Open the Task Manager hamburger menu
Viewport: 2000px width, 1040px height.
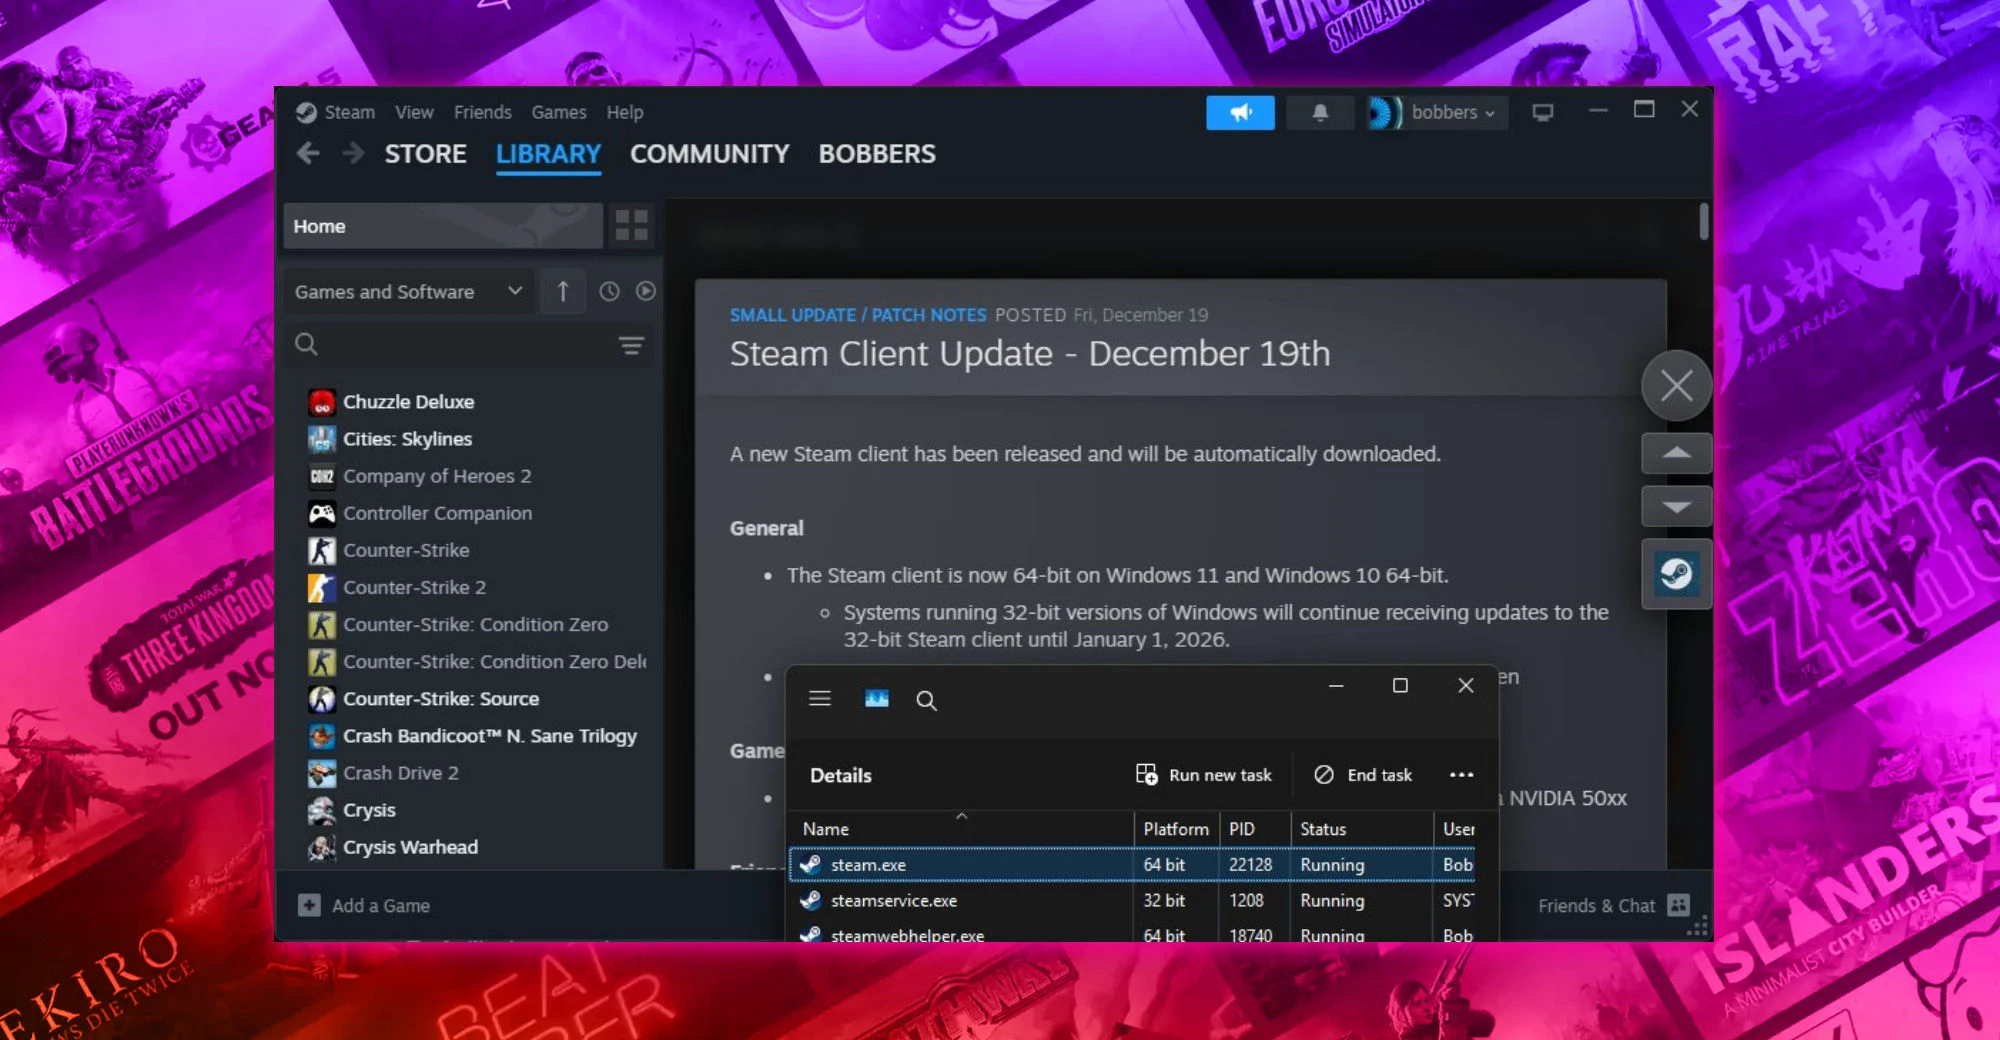[820, 699]
